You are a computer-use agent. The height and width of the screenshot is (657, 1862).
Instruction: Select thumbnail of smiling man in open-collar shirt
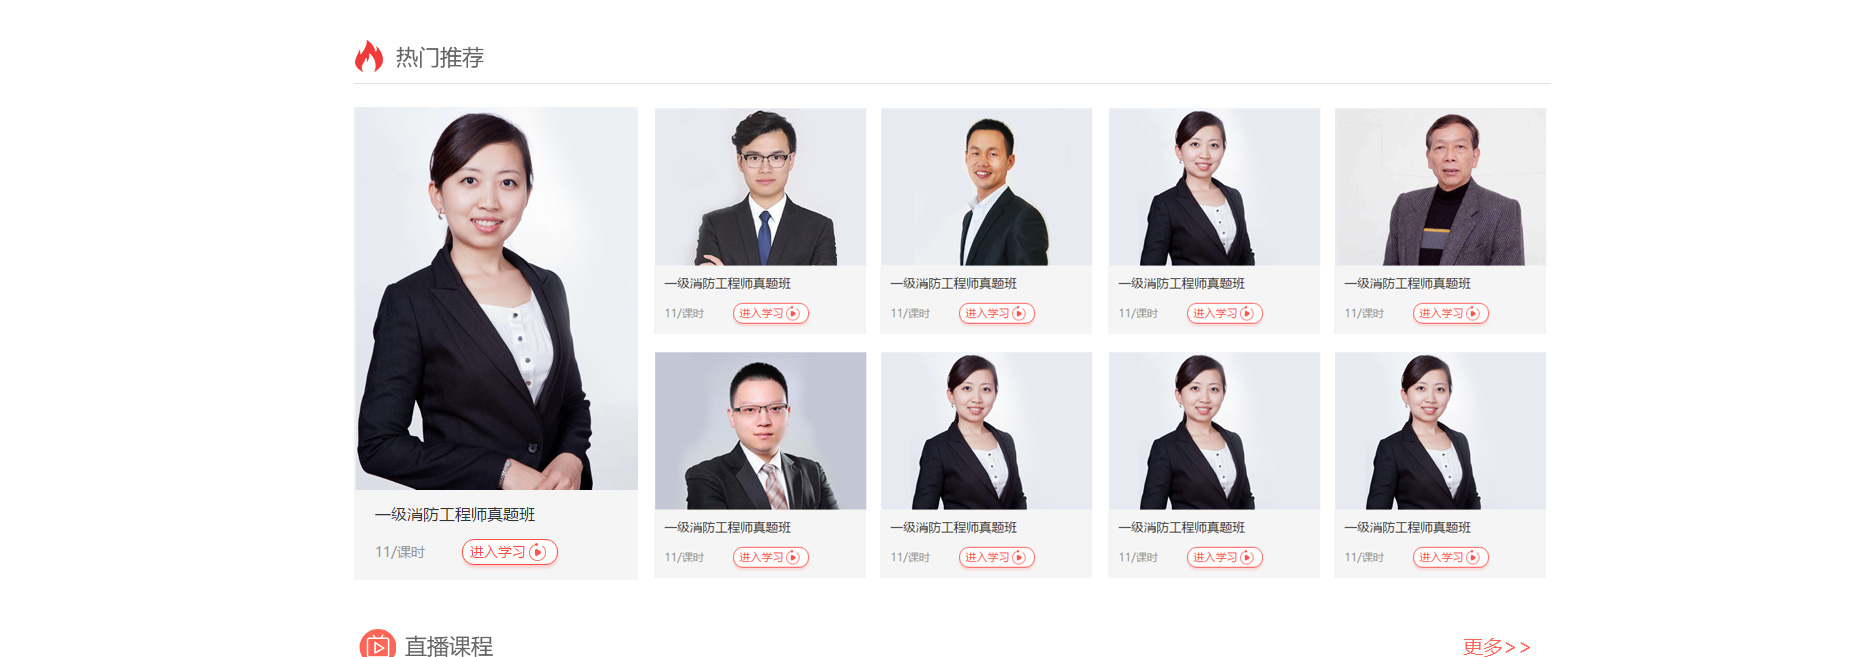986,186
